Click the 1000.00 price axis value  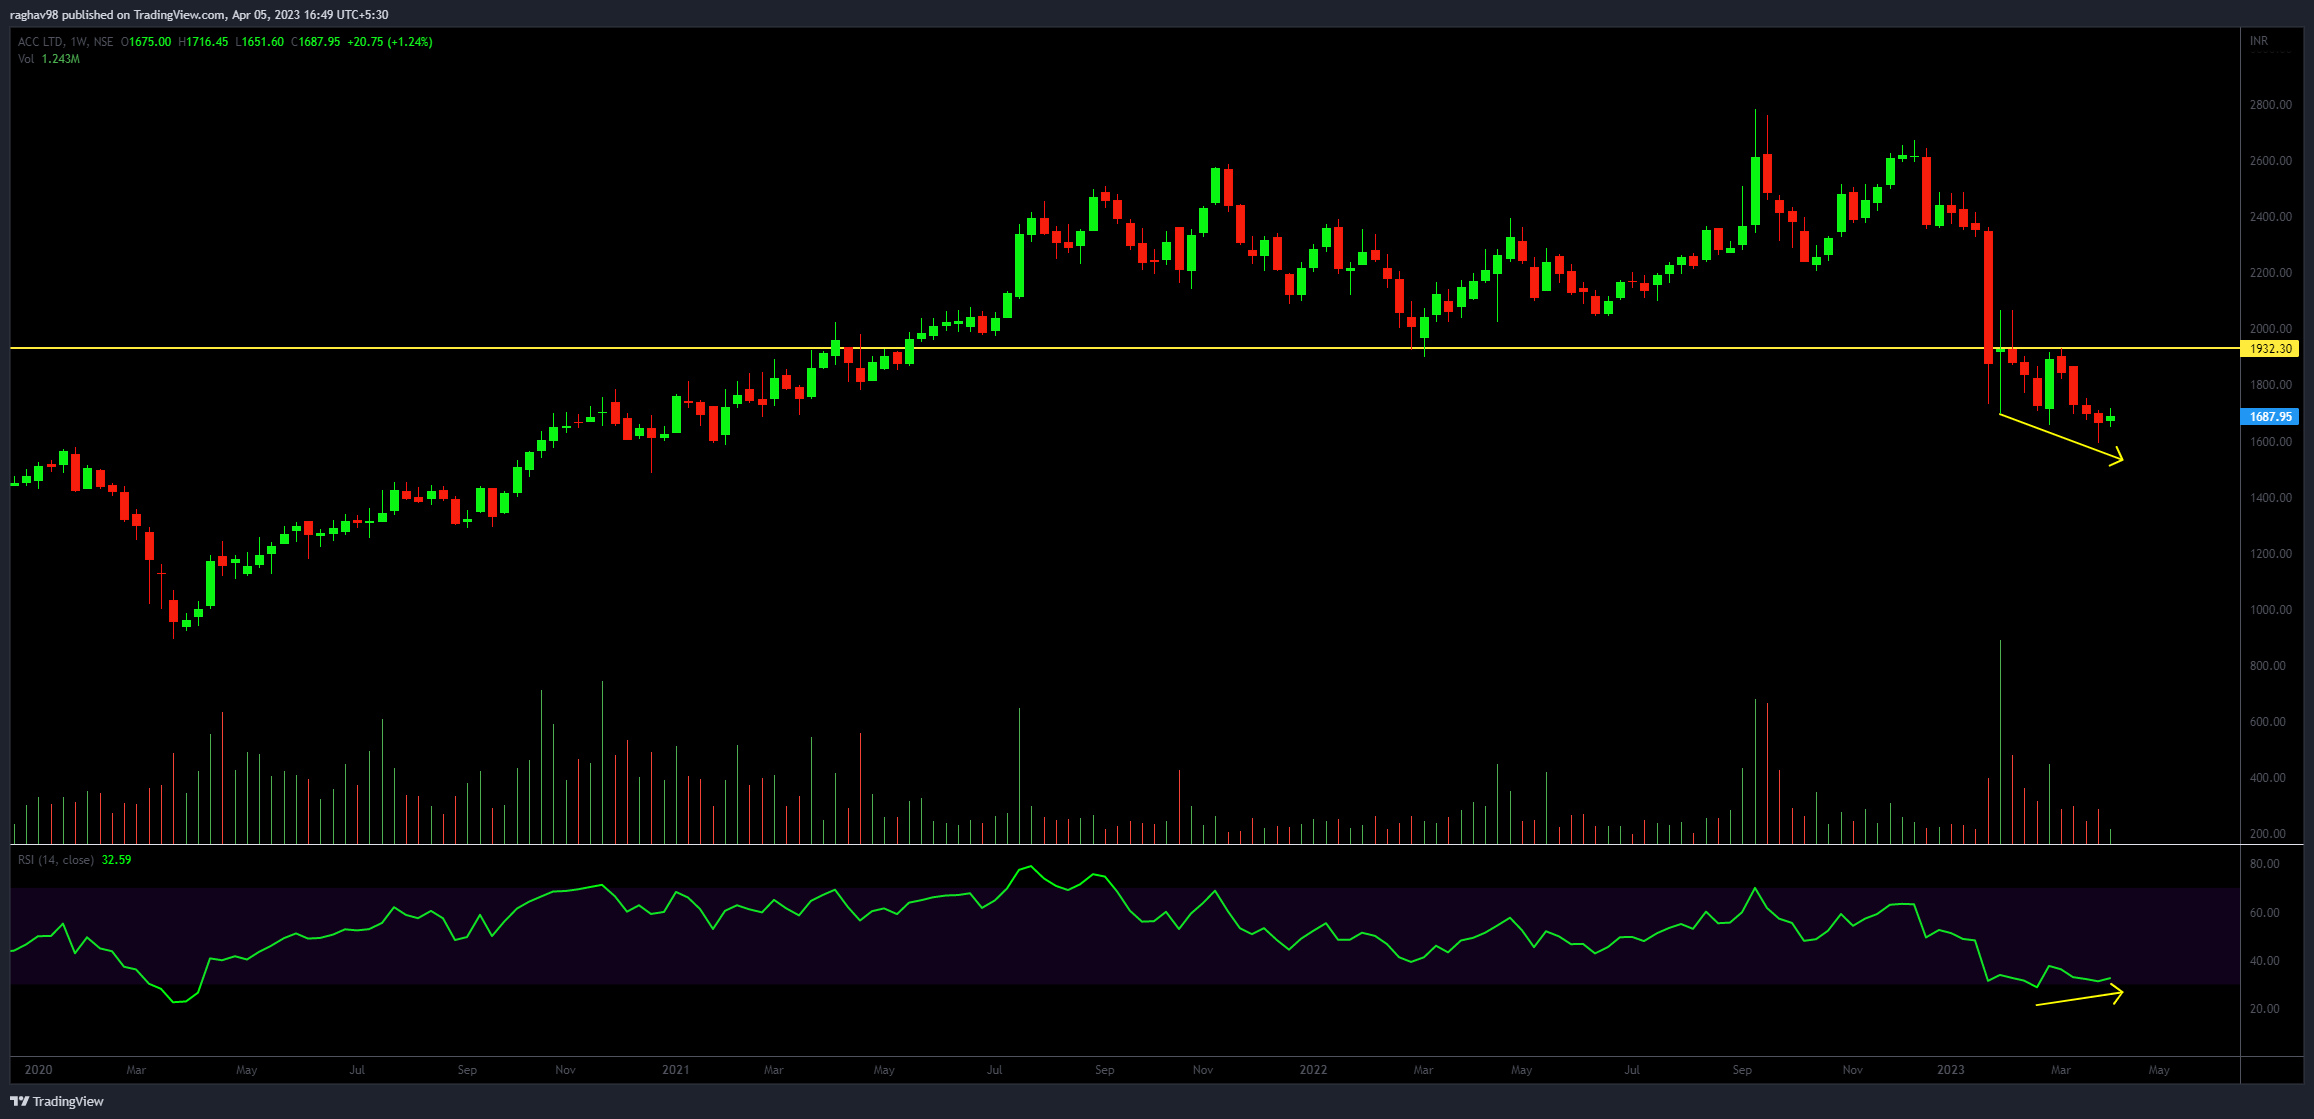click(2270, 610)
